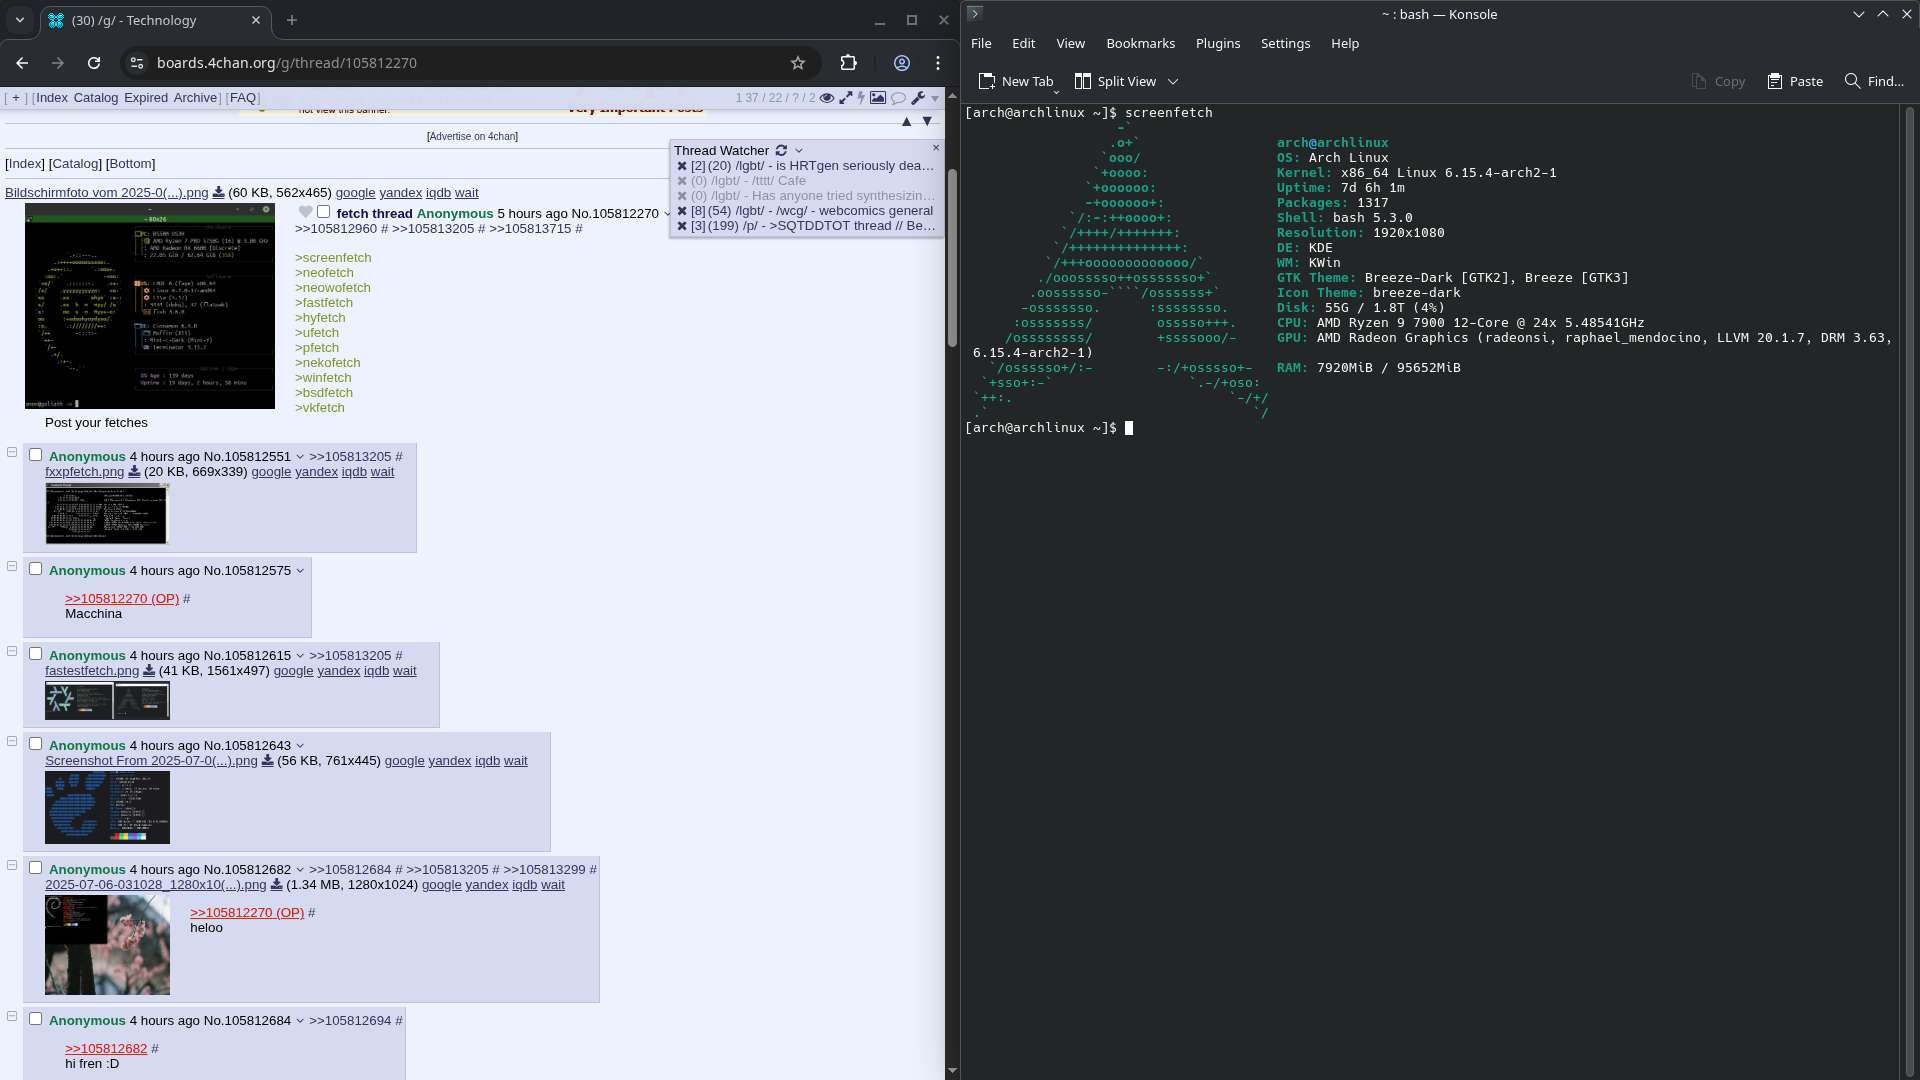Hide post No.105812643 with its minus toggle
The width and height of the screenshot is (1920, 1080).
tap(12, 741)
